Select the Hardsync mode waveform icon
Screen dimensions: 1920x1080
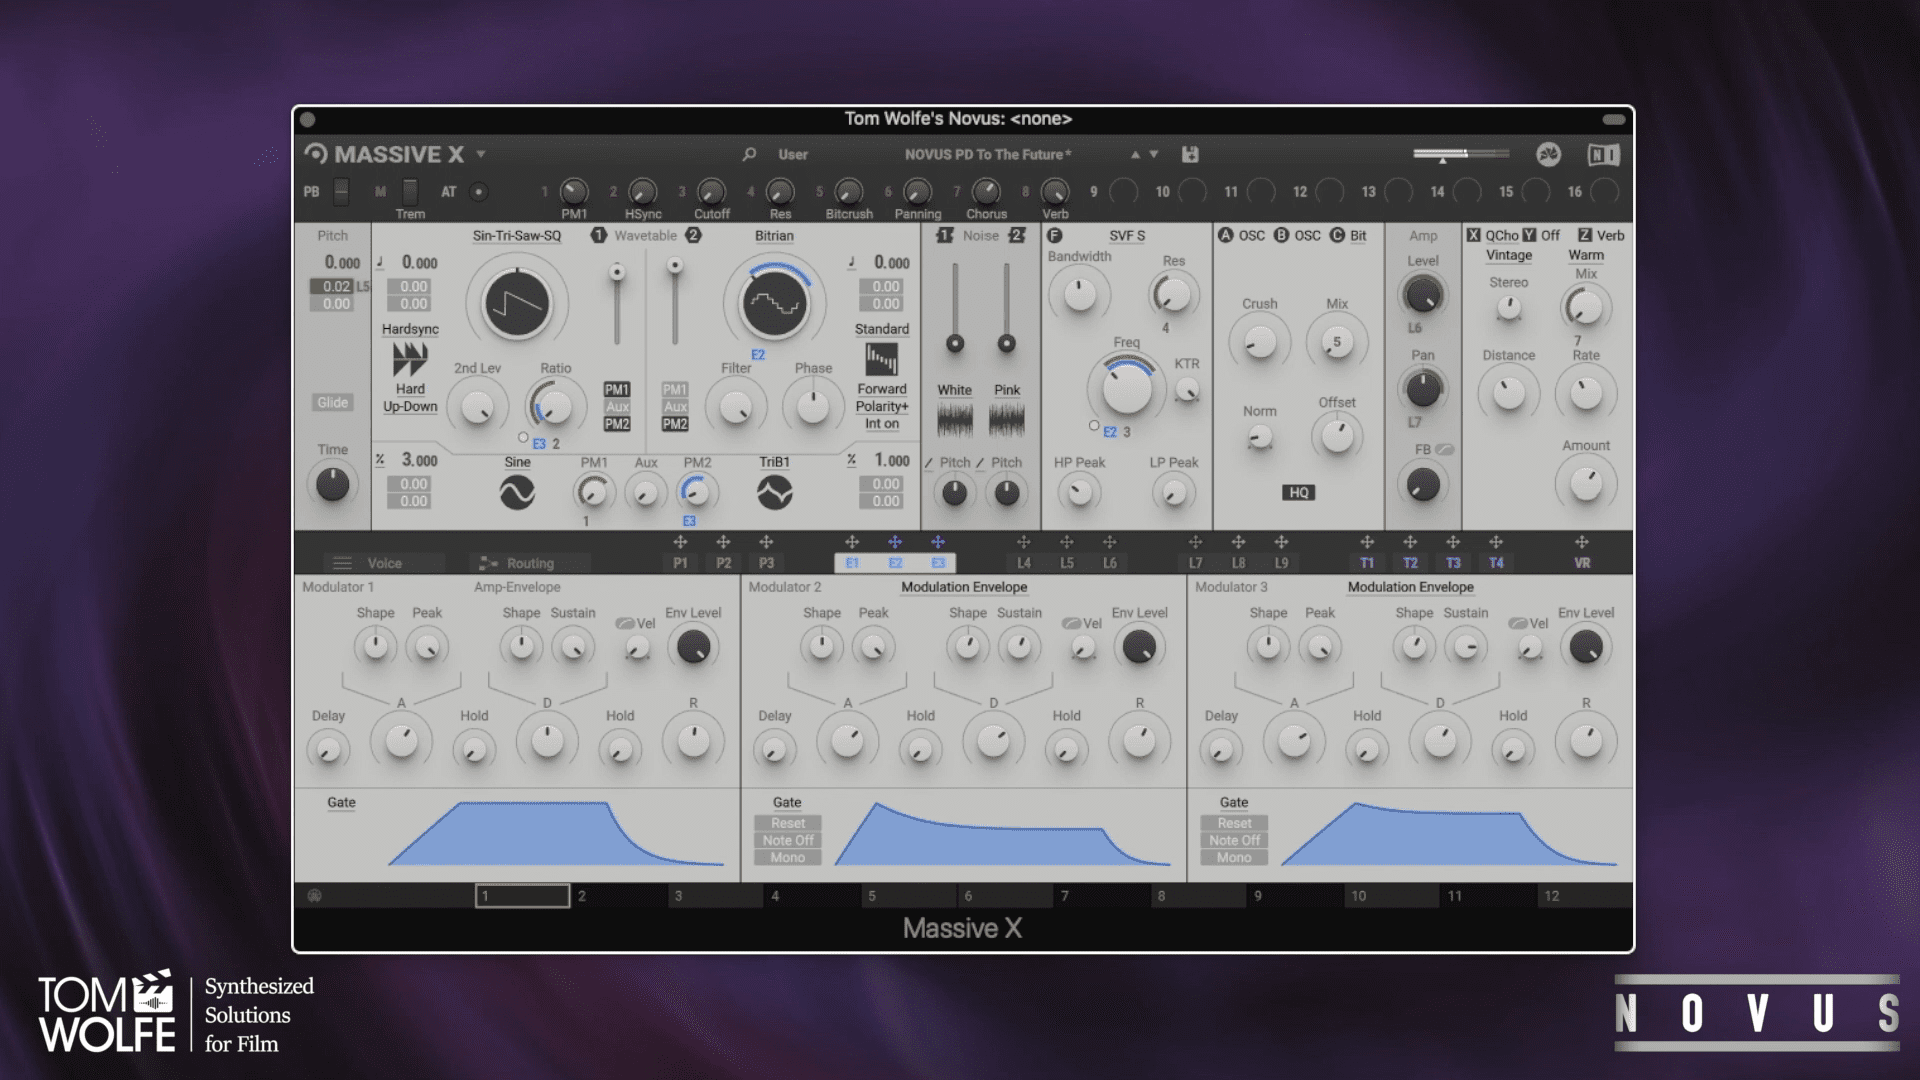tap(410, 359)
